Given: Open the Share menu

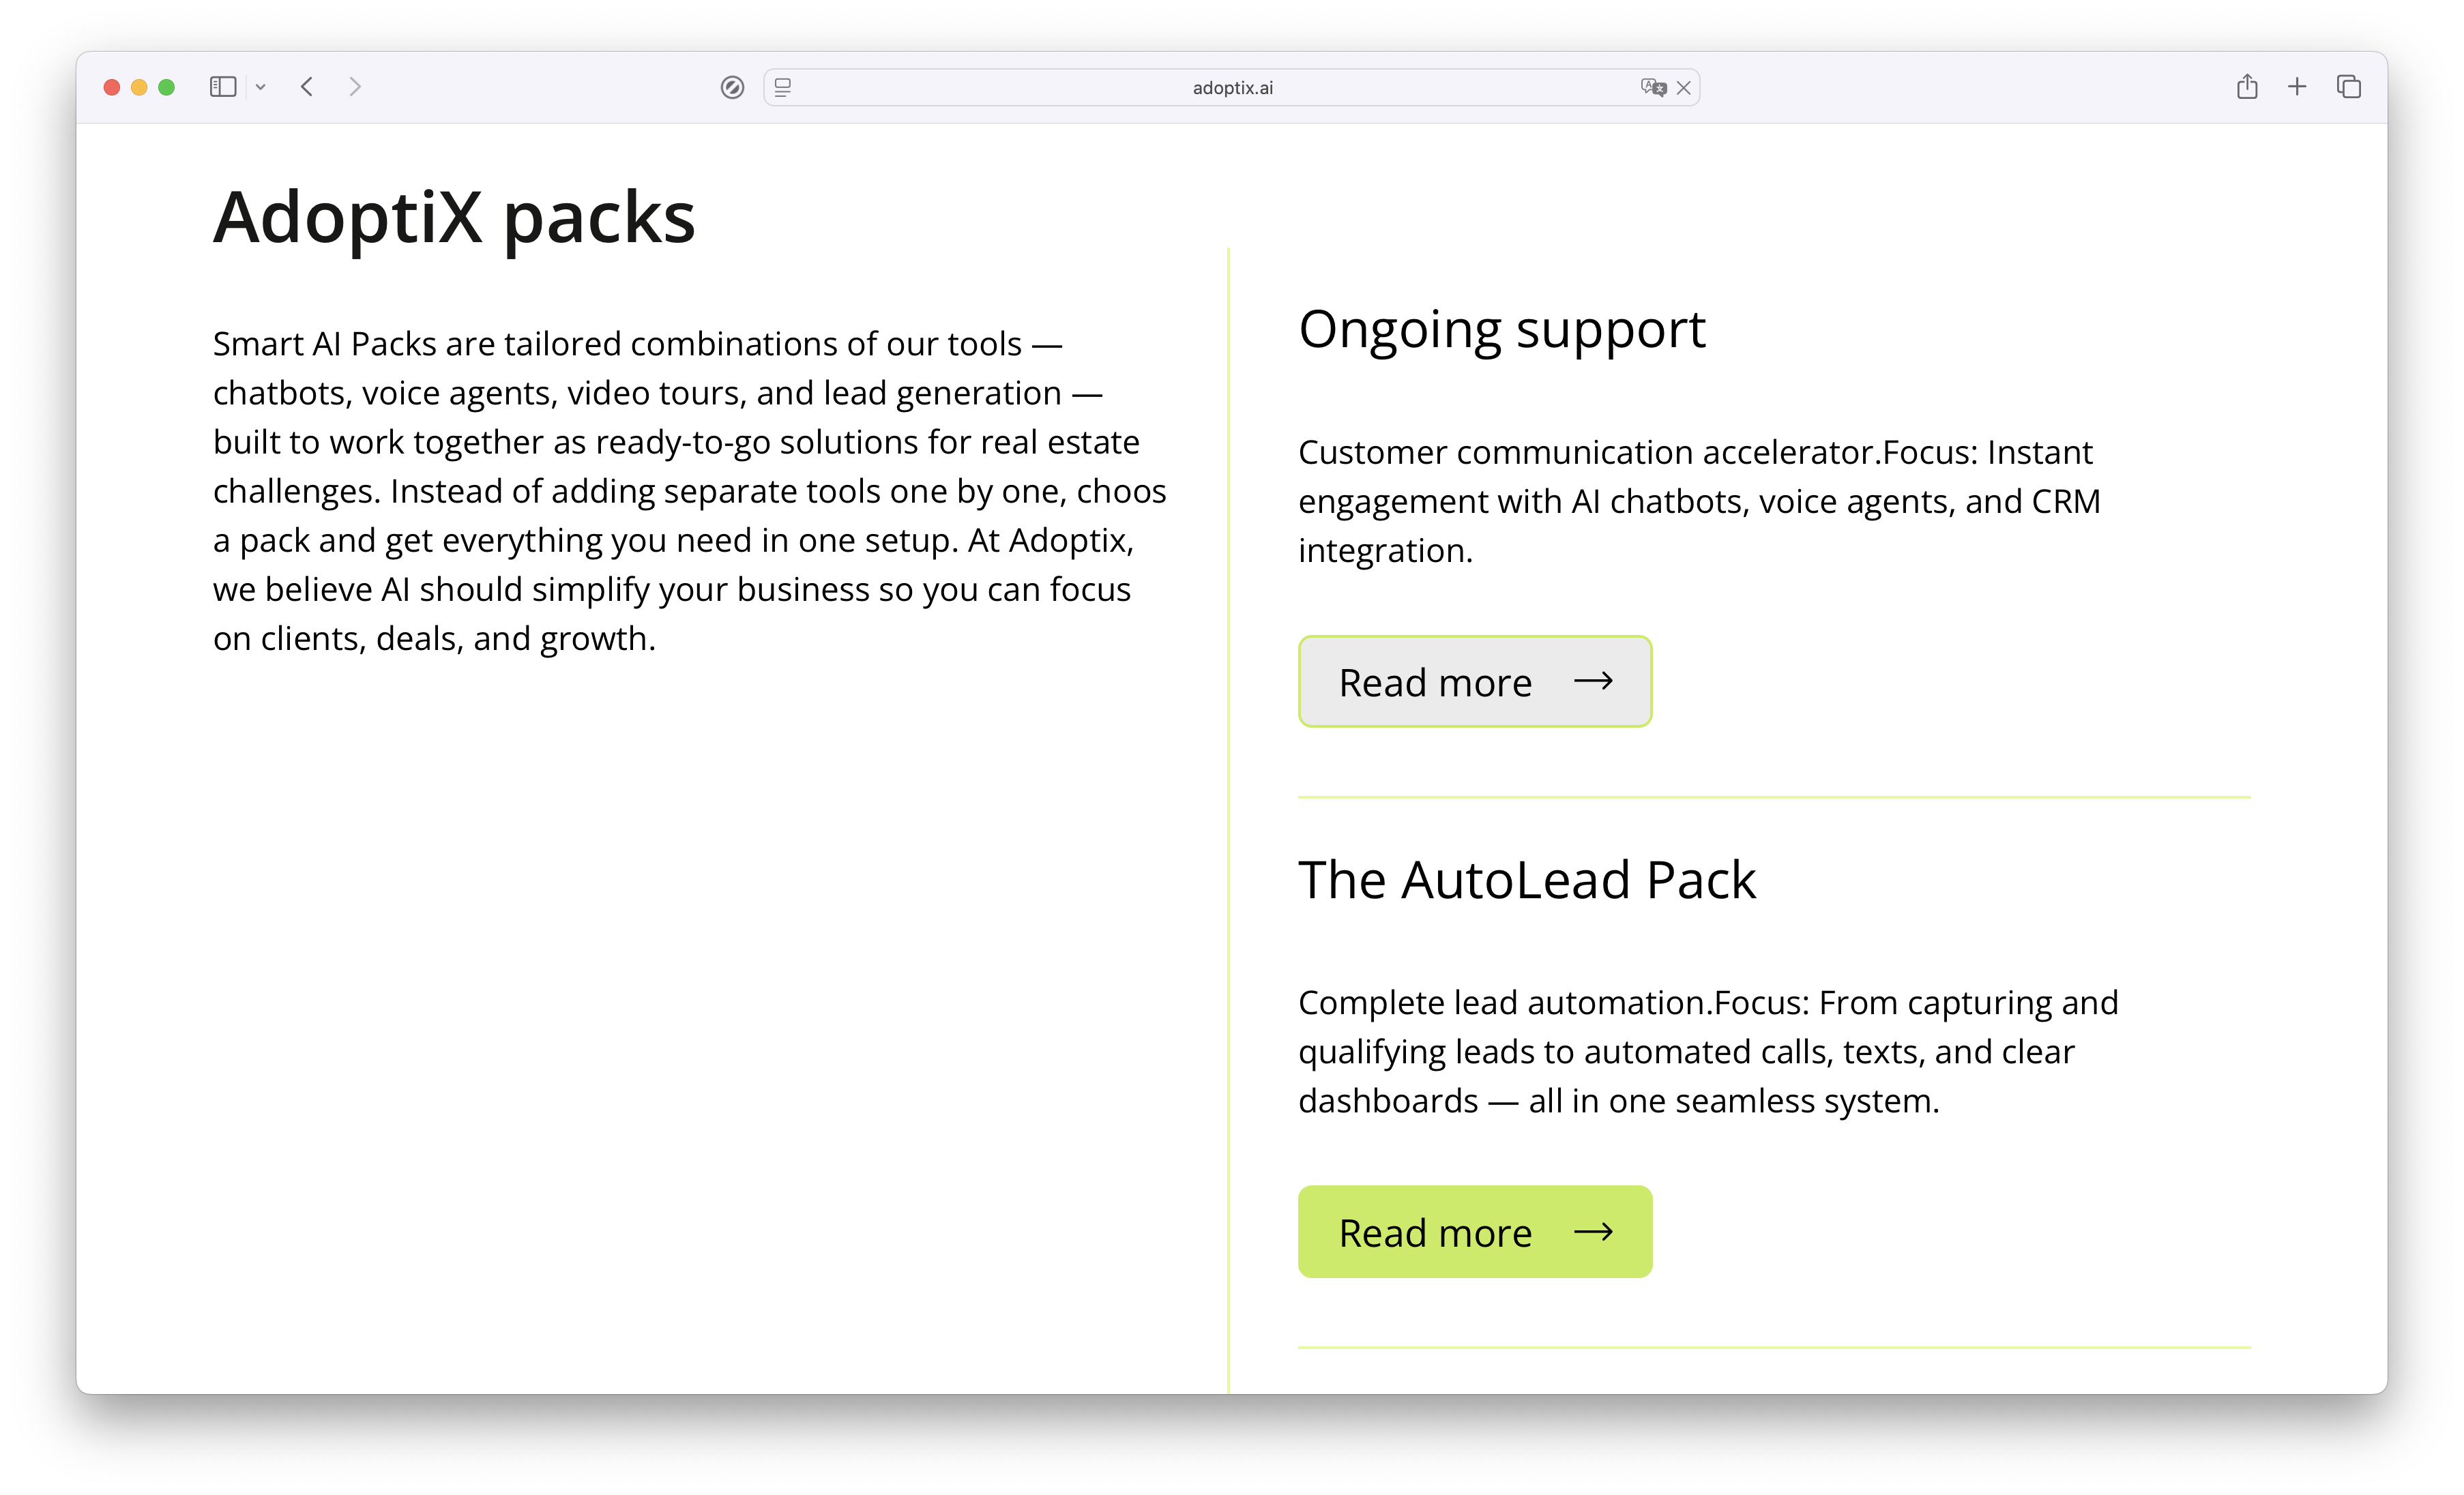Looking at the screenshot, I should [x=2247, y=87].
